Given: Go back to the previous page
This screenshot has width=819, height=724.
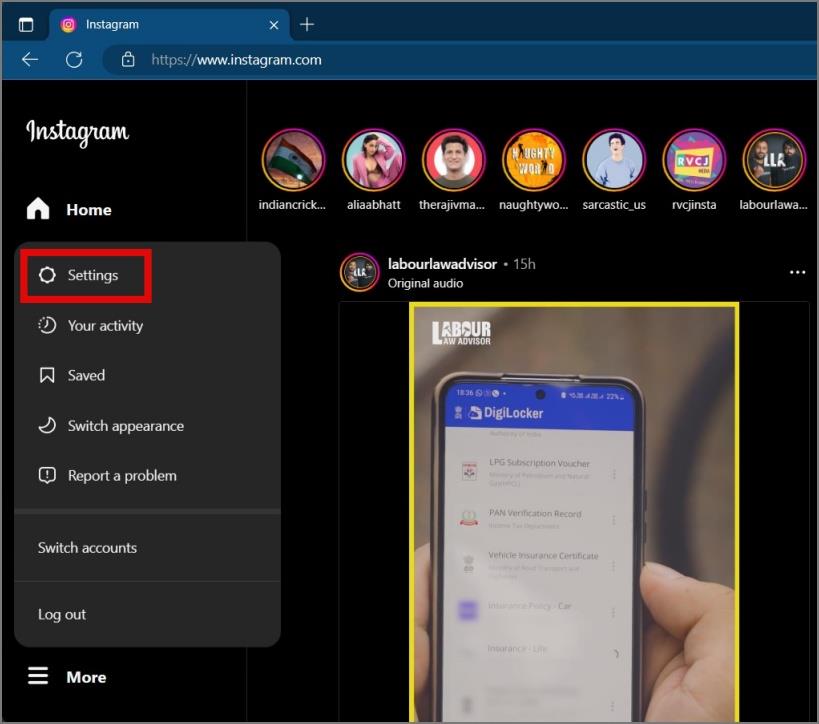Looking at the screenshot, I should pyautogui.click(x=30, y=60).
